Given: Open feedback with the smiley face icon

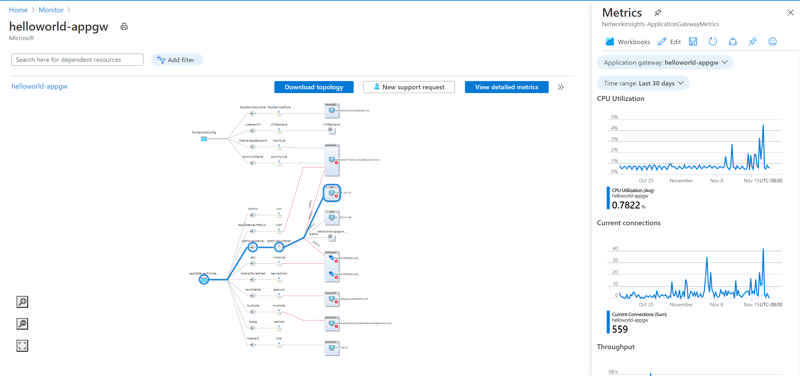Looking at the screenshot, I should point(772,42).
